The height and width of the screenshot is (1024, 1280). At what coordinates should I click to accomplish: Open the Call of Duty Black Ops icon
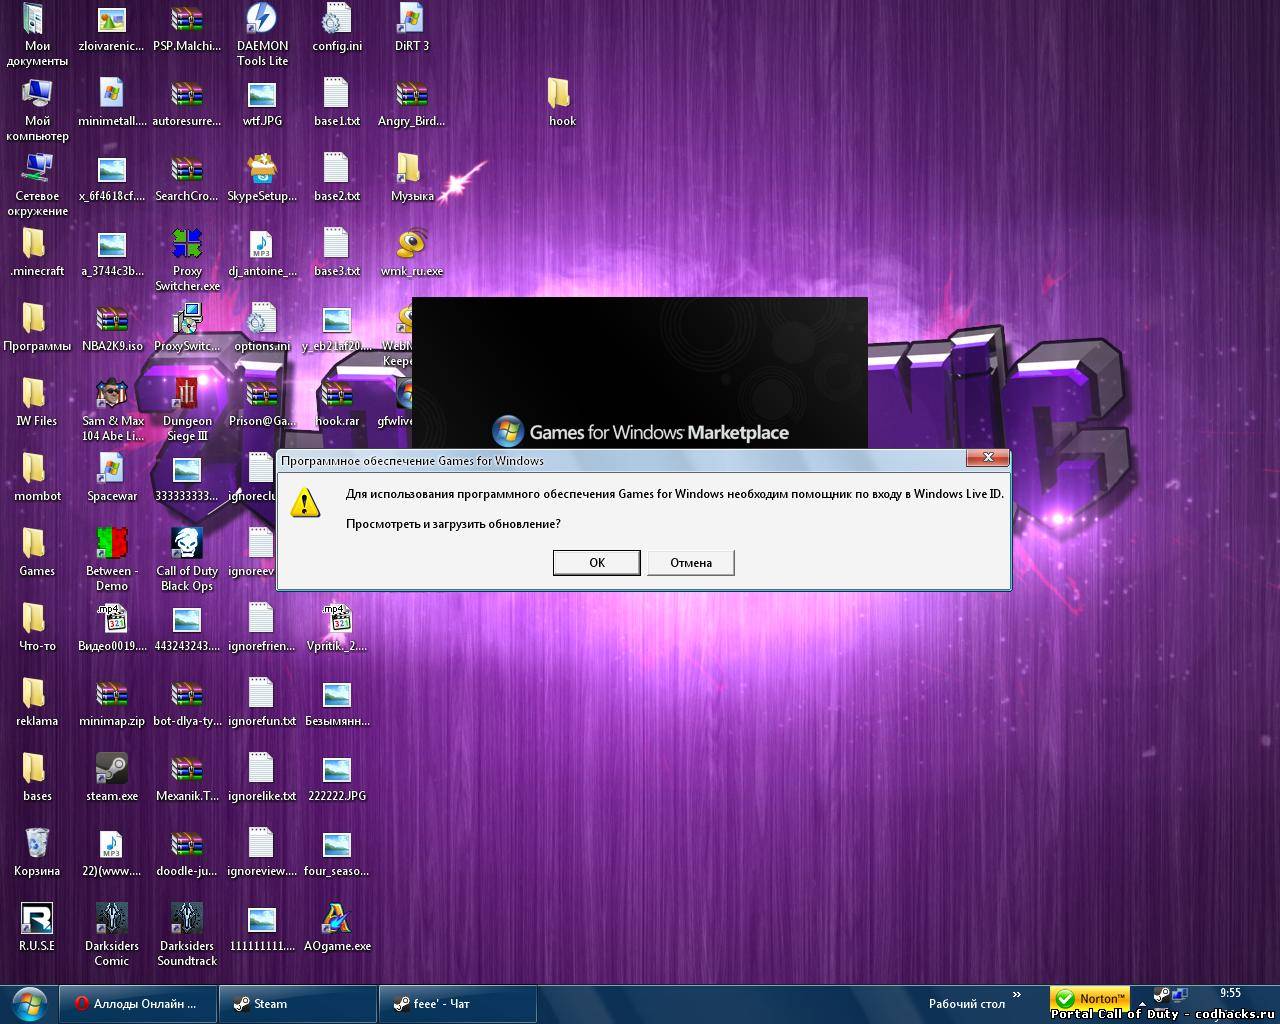187,545
